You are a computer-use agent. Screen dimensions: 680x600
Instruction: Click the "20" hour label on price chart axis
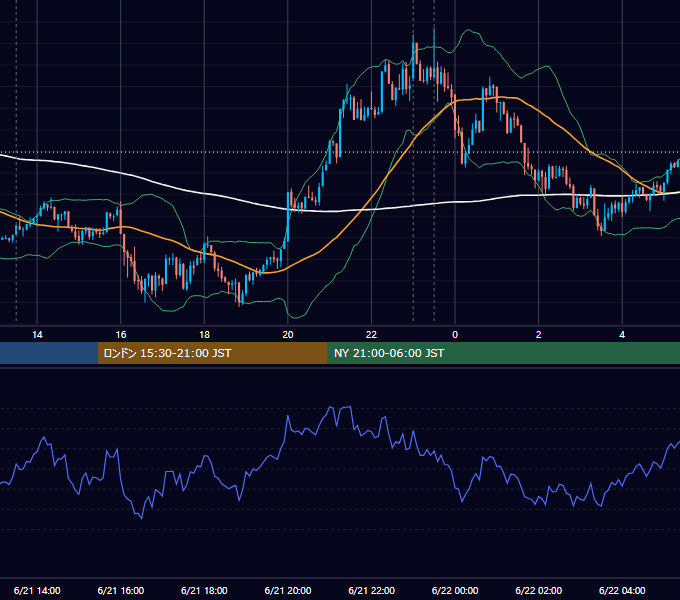click(x=288, y=335)
